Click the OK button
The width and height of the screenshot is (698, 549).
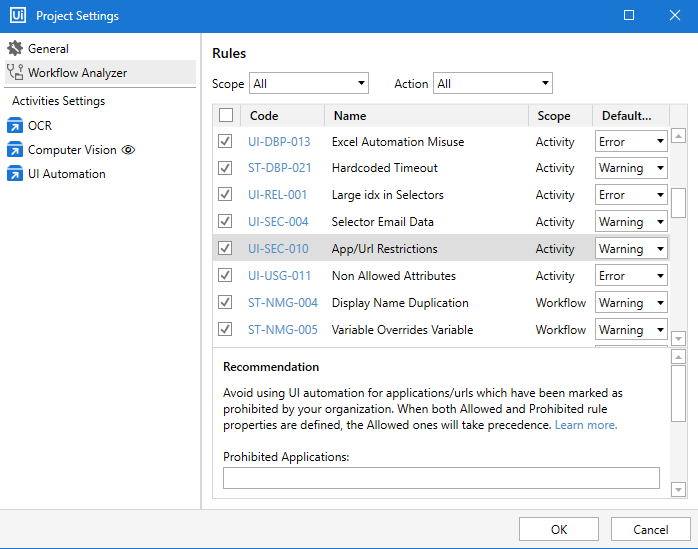pyautogui.click(x=559, y=529)
